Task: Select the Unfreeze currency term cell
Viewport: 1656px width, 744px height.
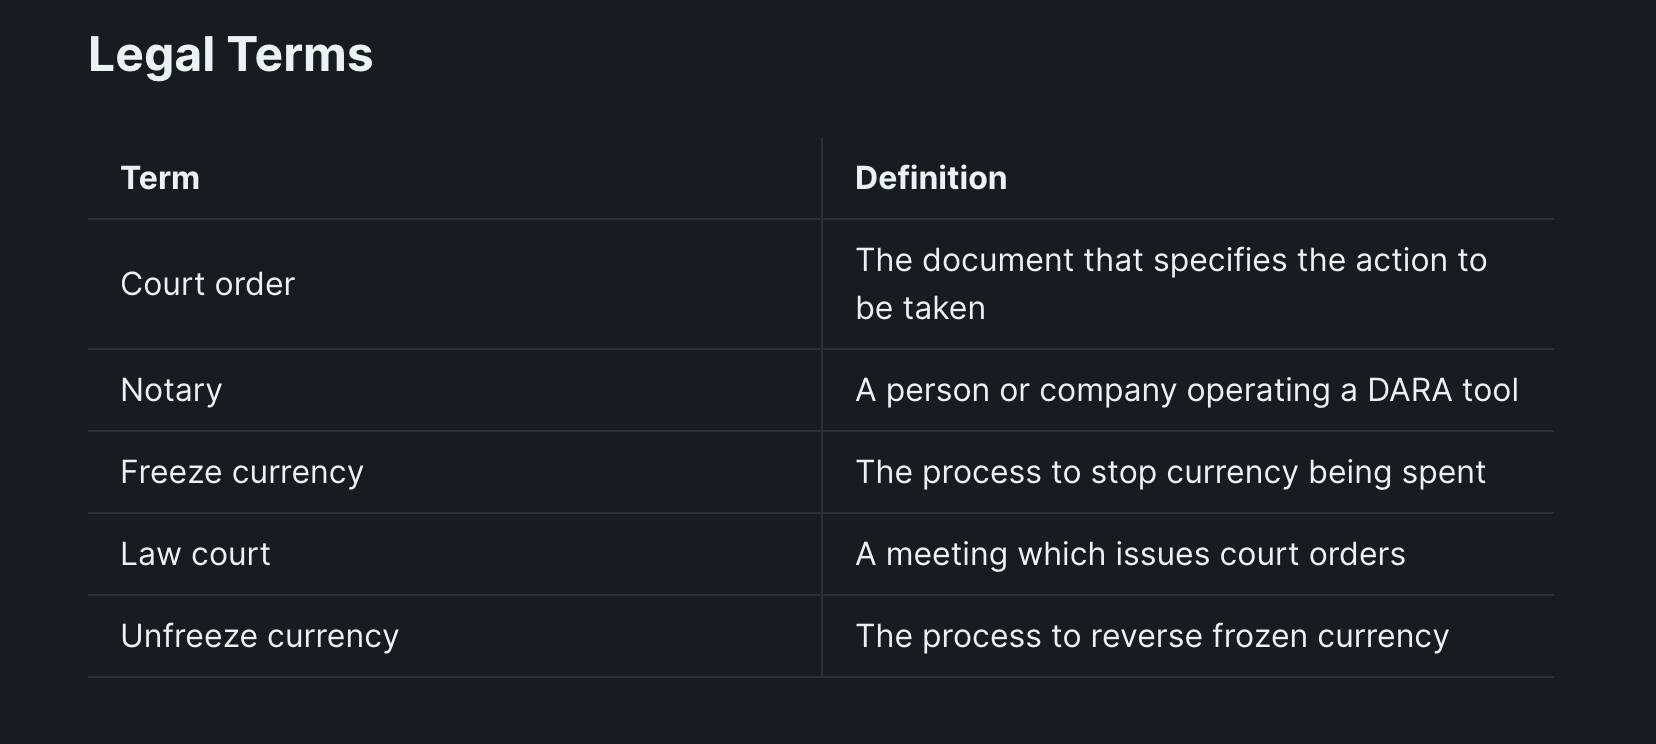Action: (259, 636)
